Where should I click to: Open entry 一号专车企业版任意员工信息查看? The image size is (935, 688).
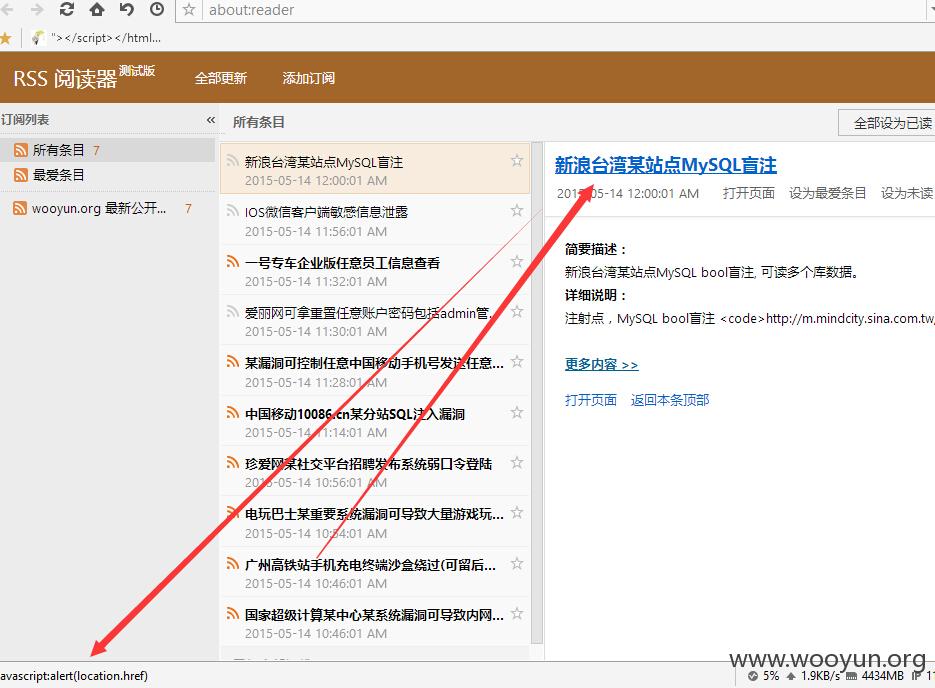375,271
